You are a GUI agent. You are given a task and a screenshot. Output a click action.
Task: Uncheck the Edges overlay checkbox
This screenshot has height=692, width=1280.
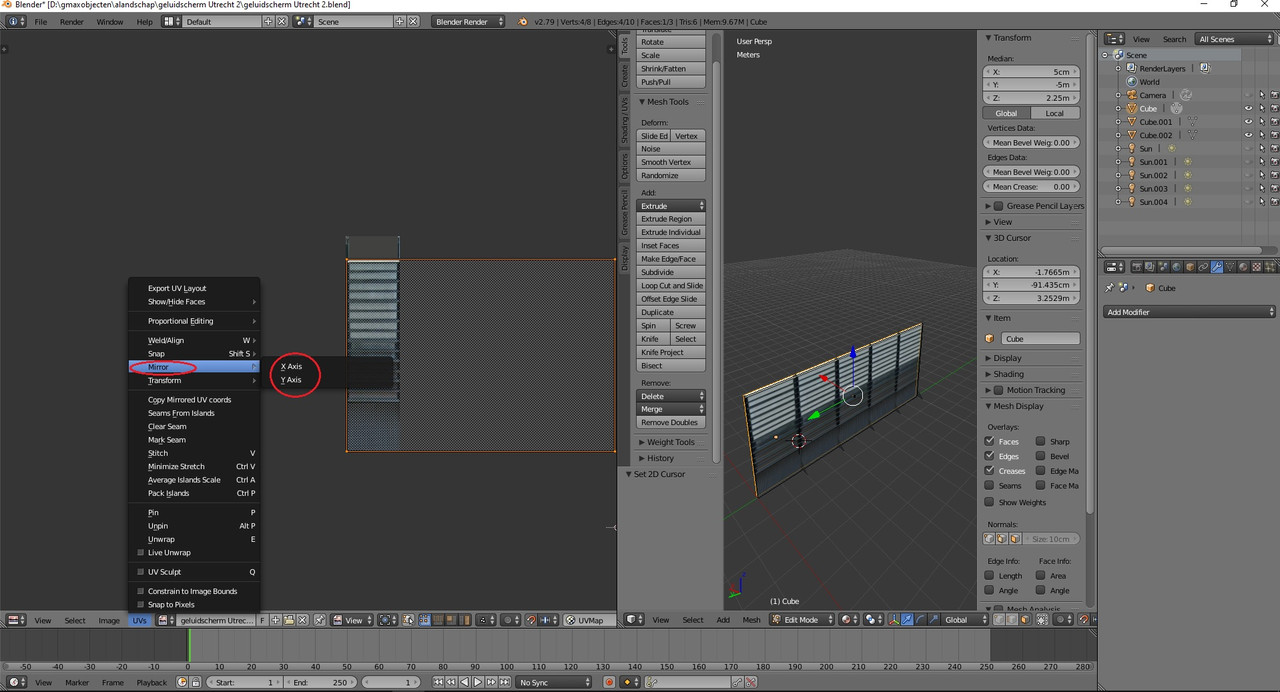pos(990,456)
